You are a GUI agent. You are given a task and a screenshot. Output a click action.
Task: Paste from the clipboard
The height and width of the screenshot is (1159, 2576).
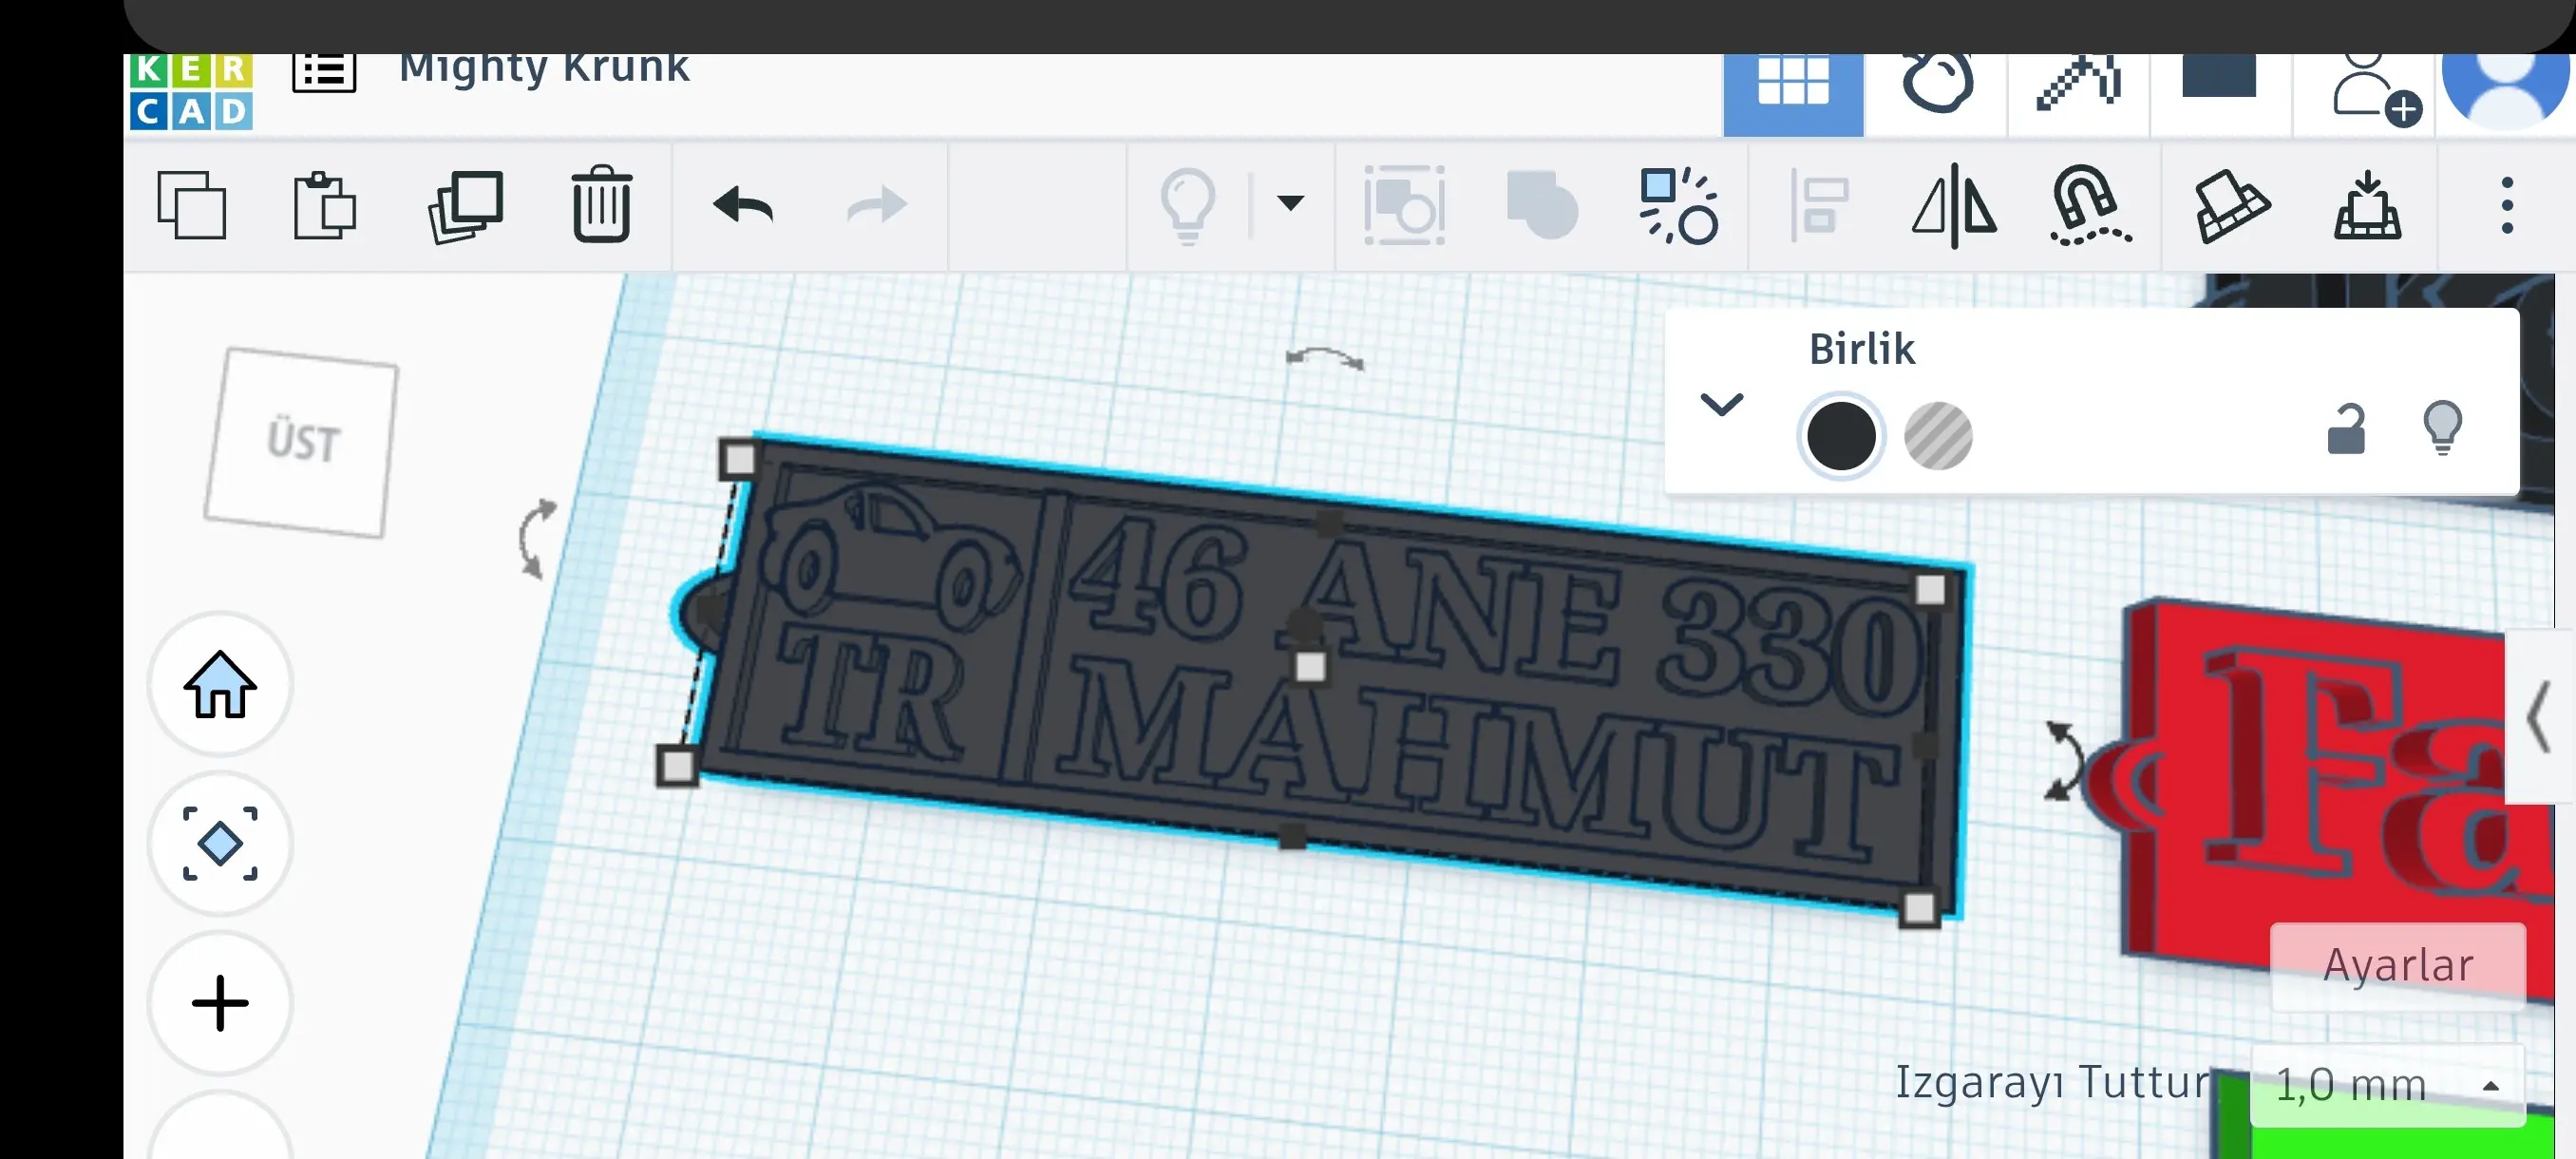(x=324, y=206)
